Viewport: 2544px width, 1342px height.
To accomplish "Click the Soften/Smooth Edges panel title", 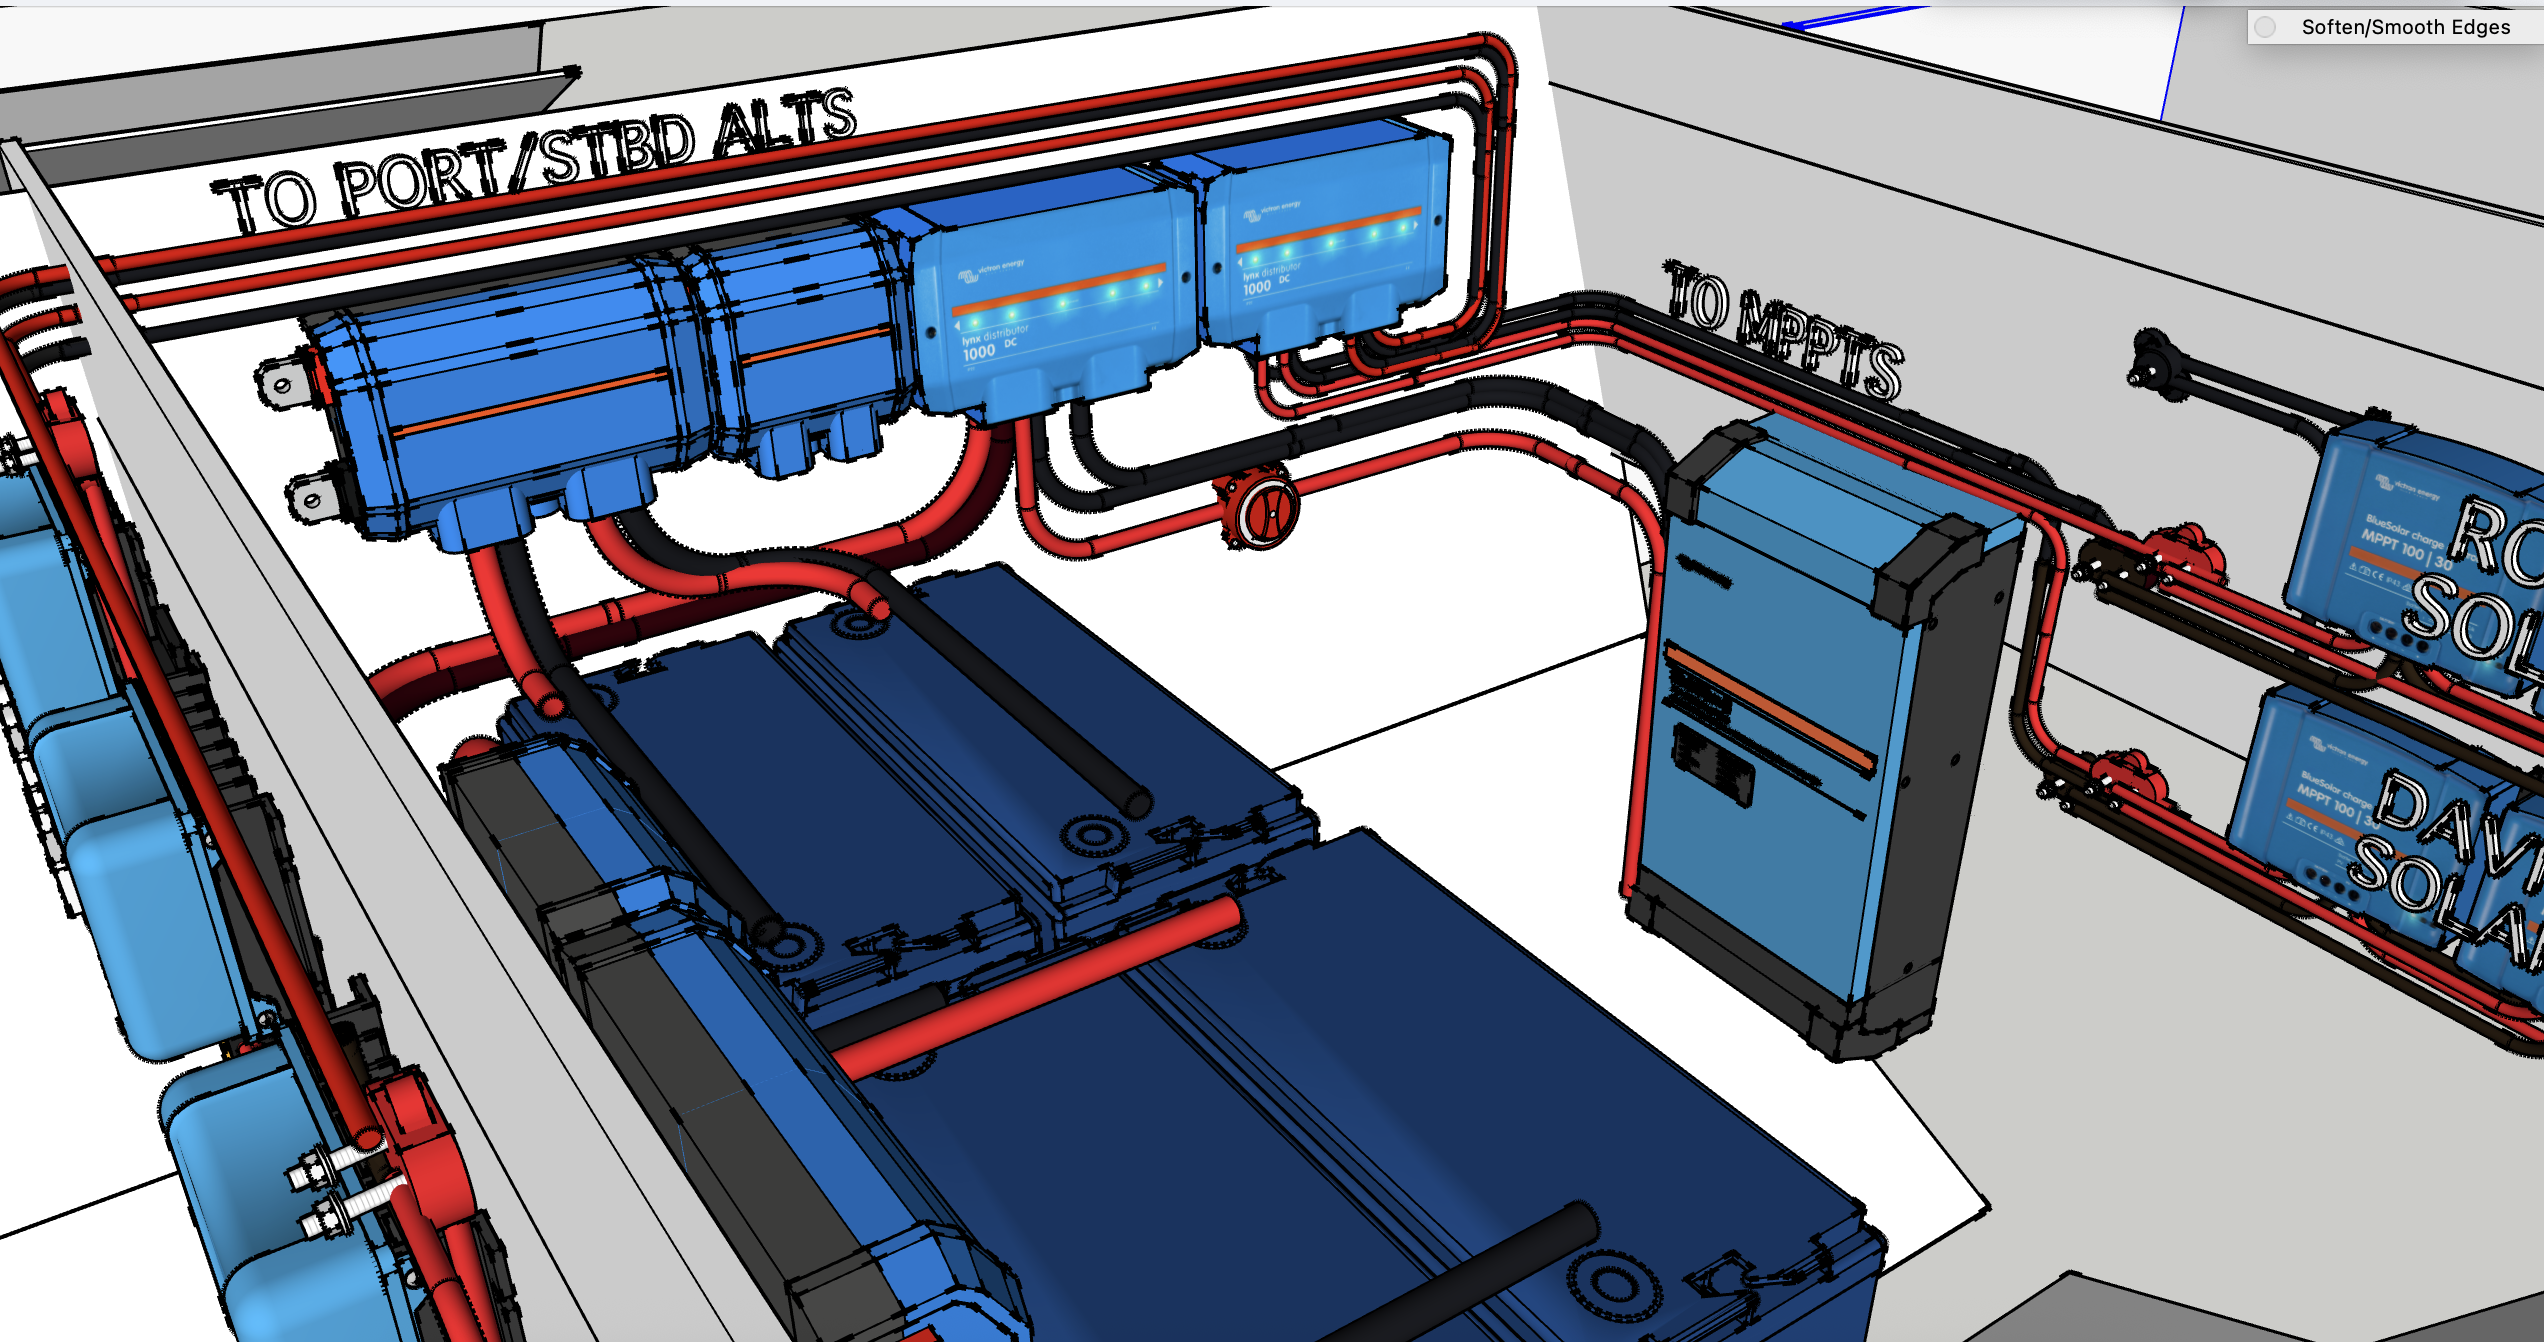I will [2405, 27].
